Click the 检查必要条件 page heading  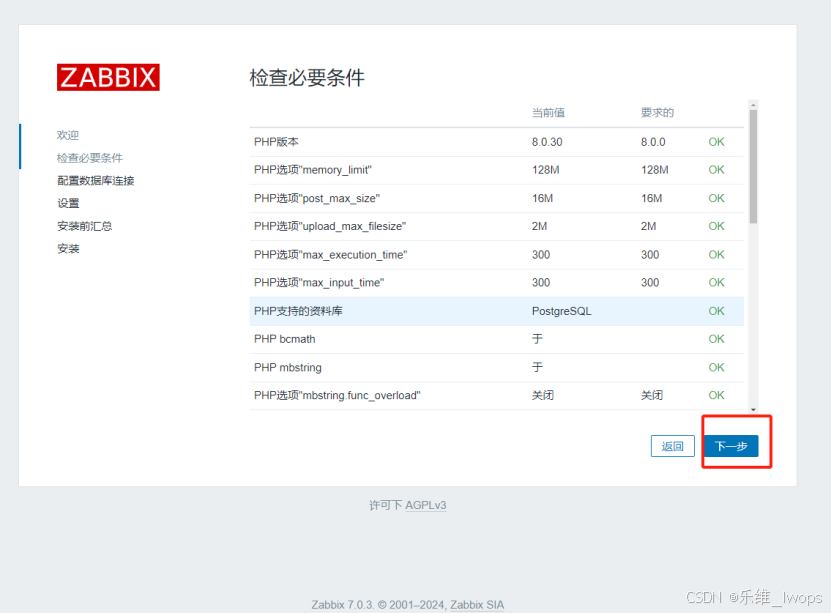[307, 78]
